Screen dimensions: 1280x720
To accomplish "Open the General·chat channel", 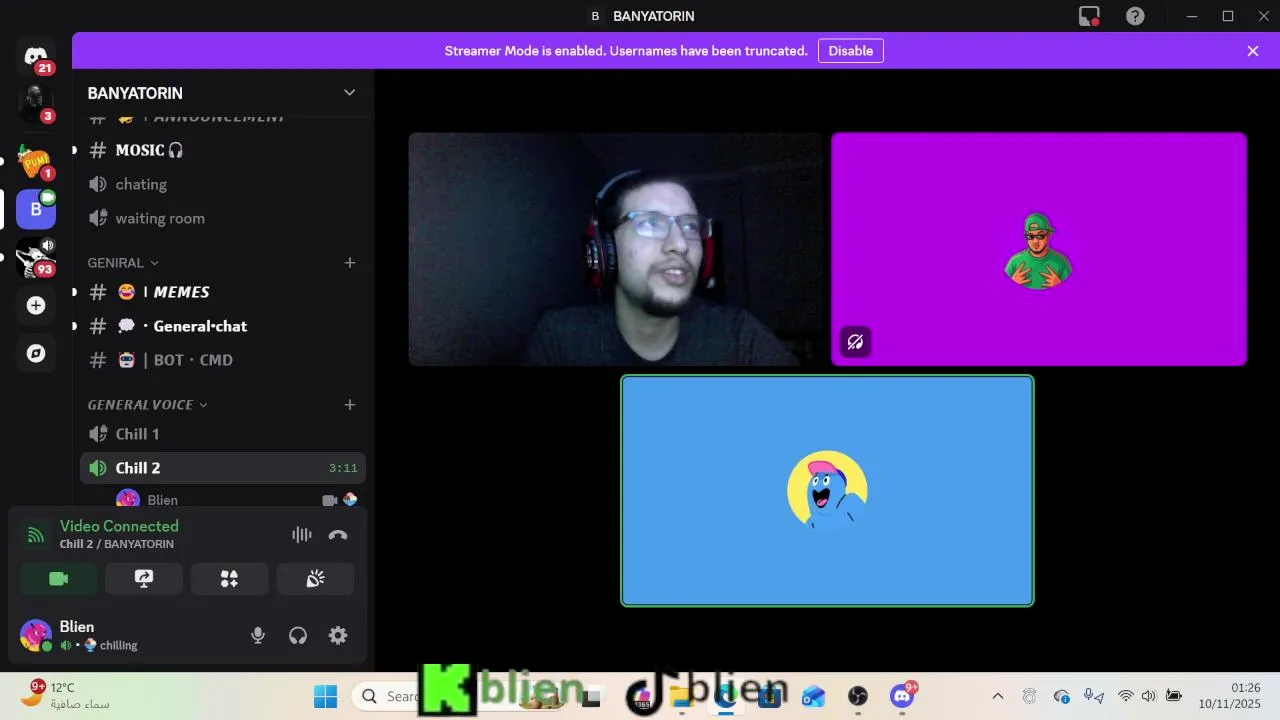I will pos(222,326).
